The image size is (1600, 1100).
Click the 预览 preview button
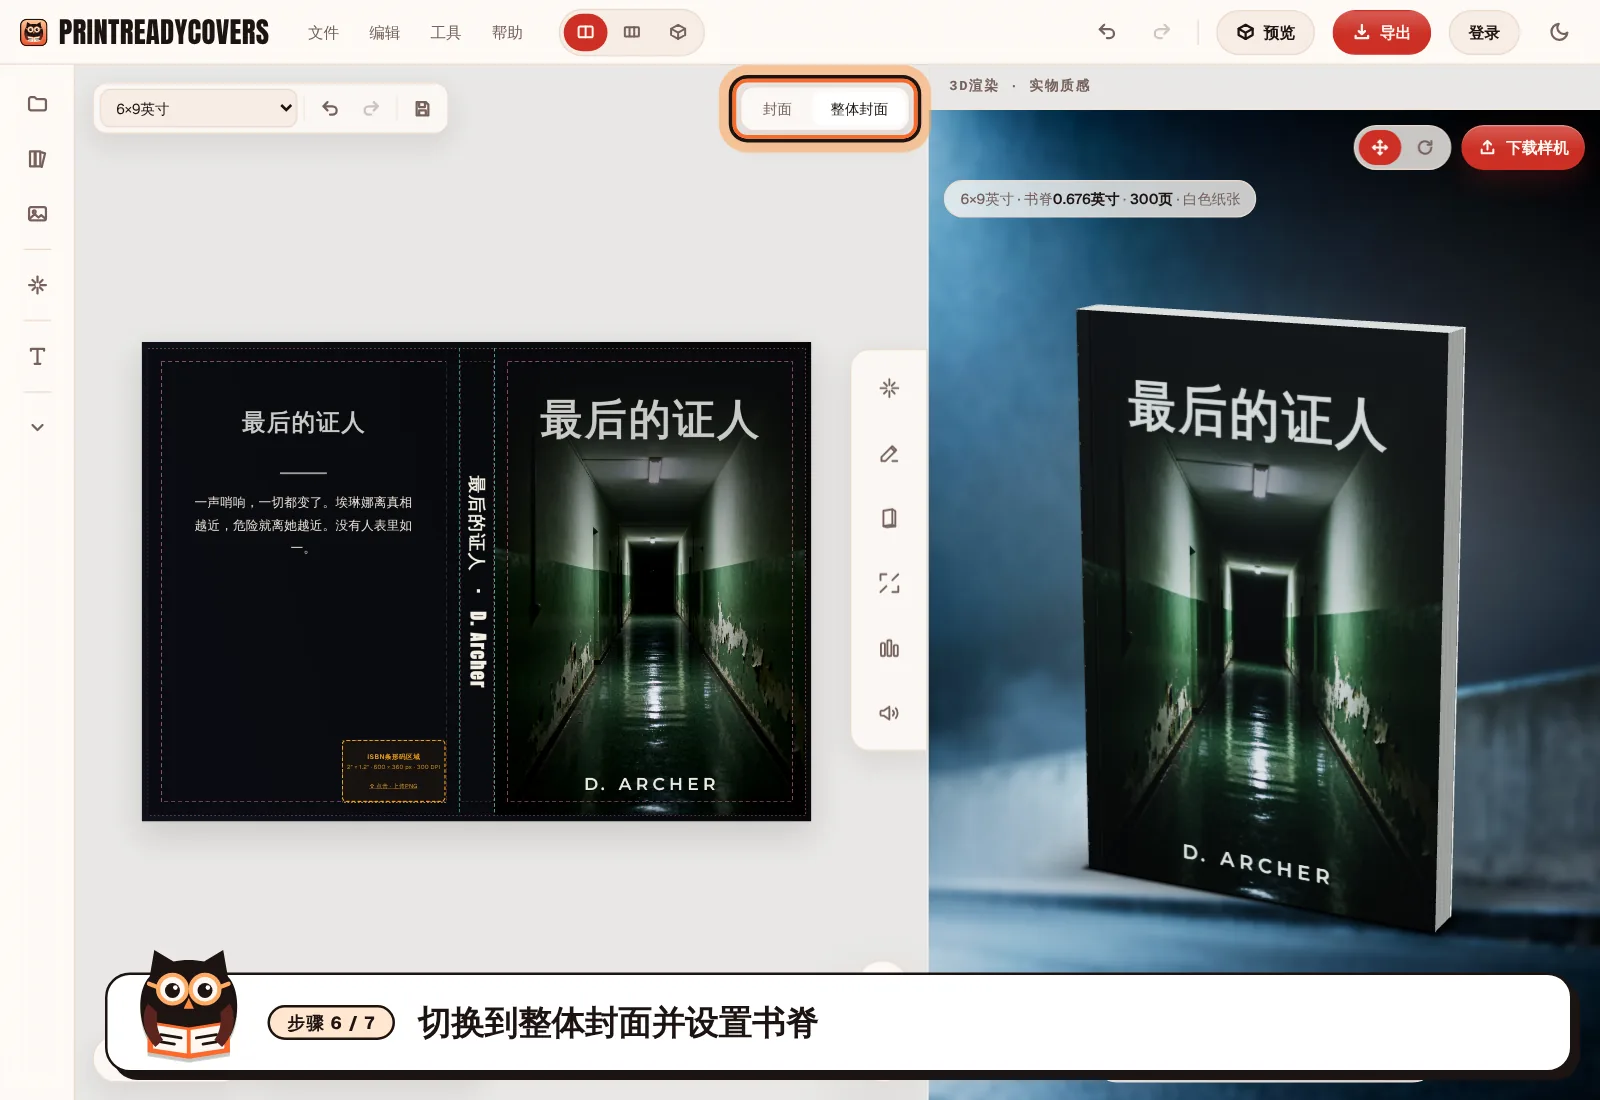(x=1265, y=32)
